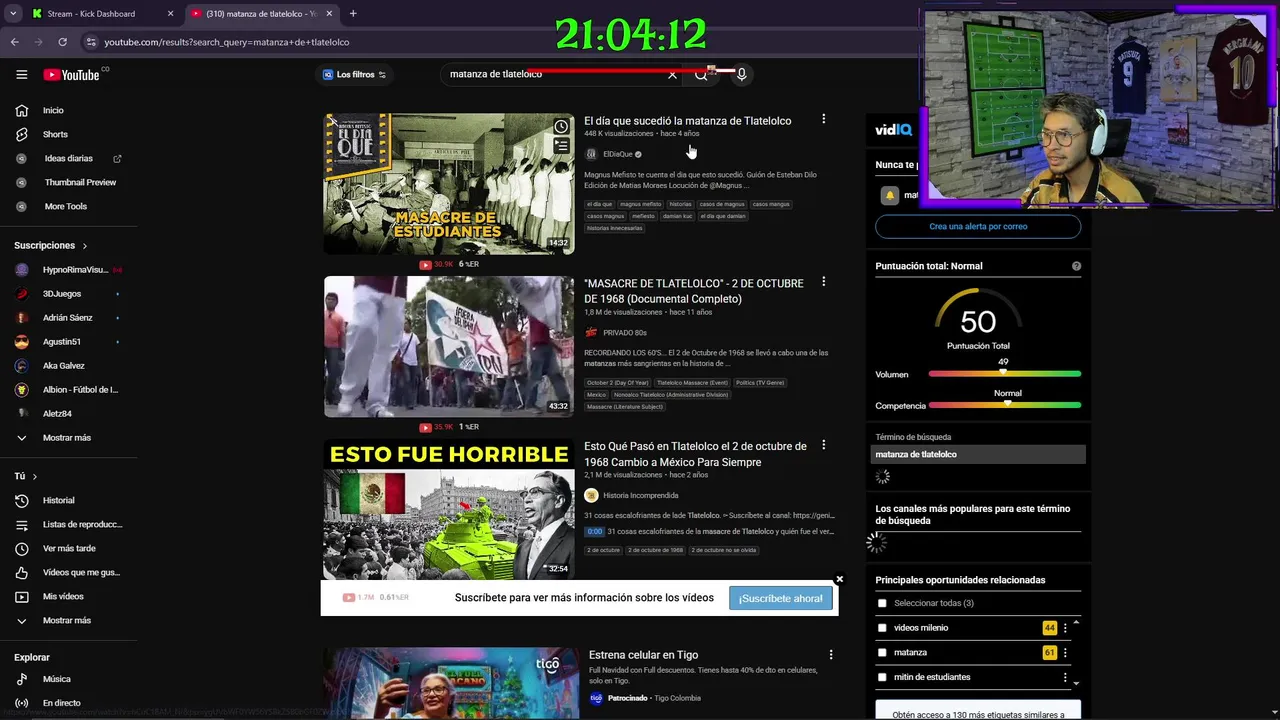
Task: Open vidIQ Ideas diarias
Action: [x=68, y=158]
